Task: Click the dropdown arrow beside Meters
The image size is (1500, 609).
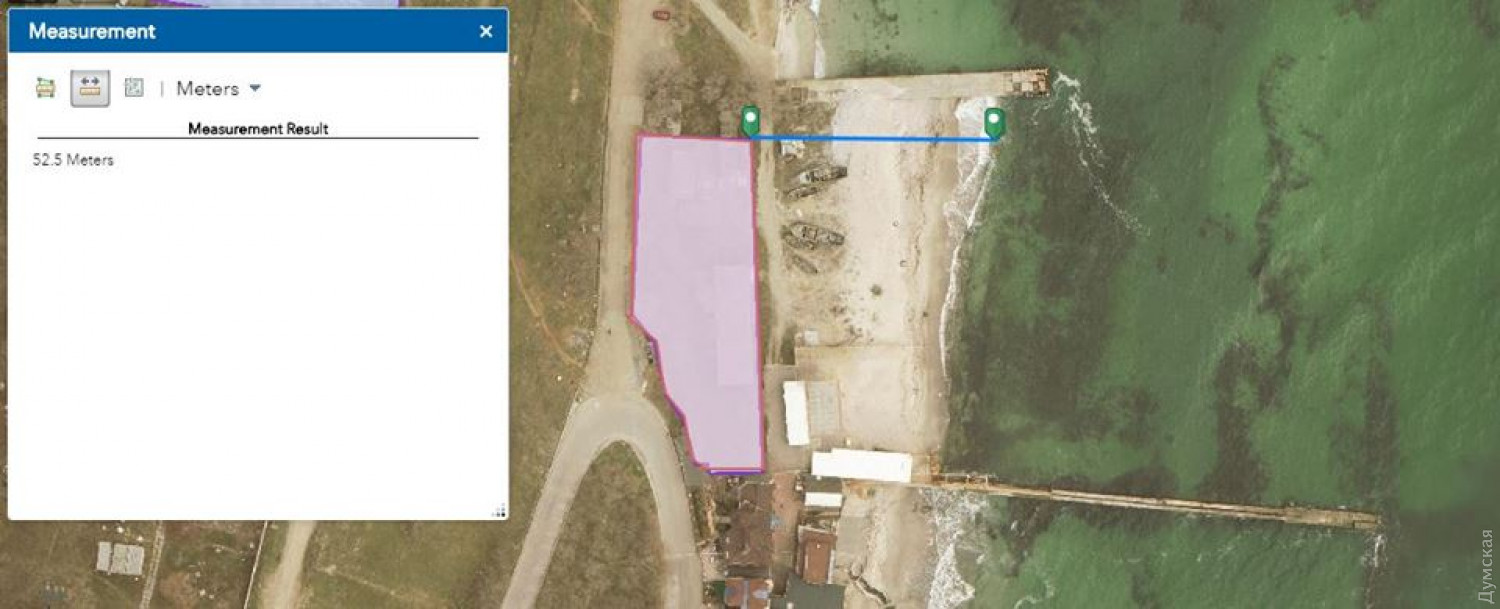Action: [255, 88]
